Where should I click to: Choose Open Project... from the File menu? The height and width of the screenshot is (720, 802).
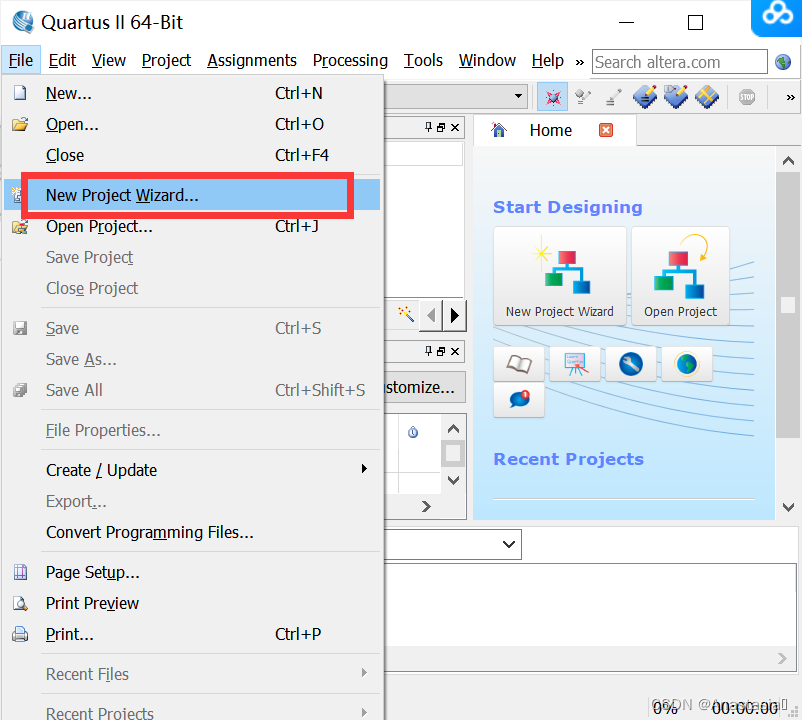pos(192,226)
